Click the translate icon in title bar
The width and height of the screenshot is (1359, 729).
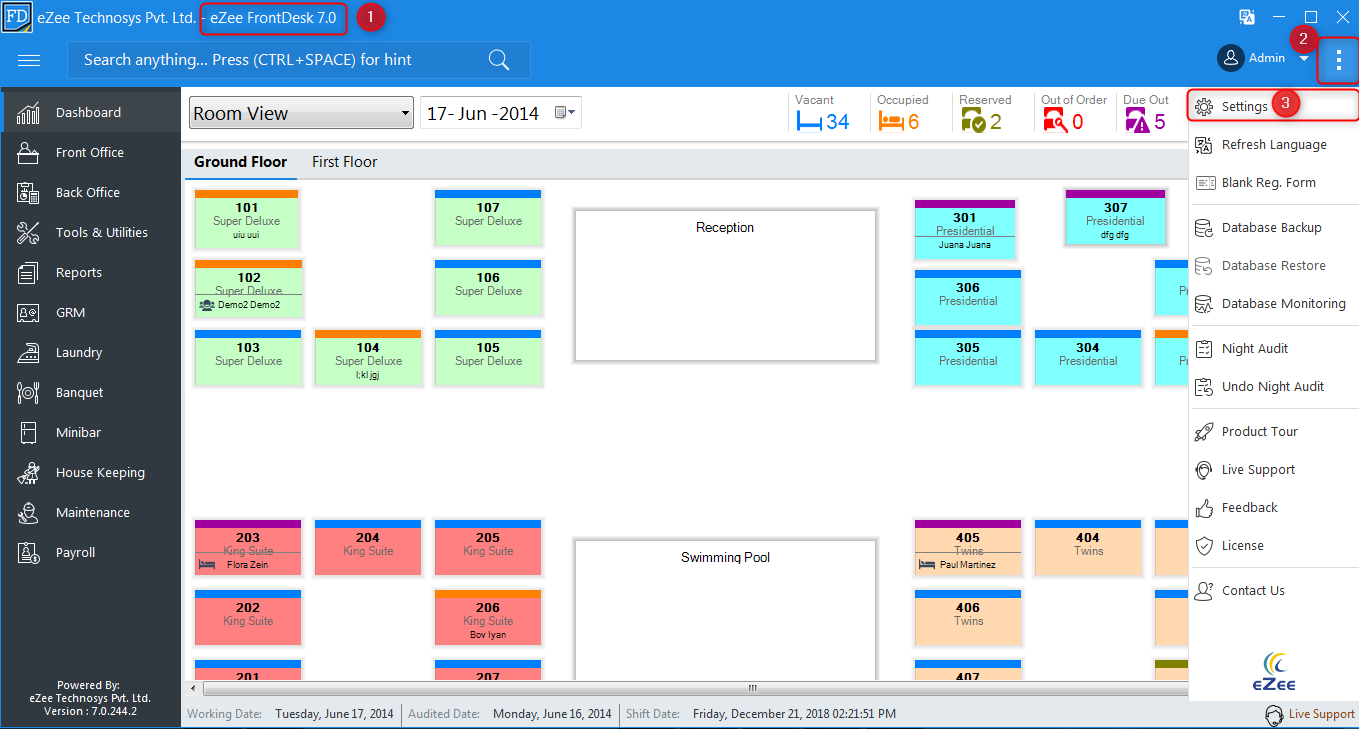tap(1247, 17)
